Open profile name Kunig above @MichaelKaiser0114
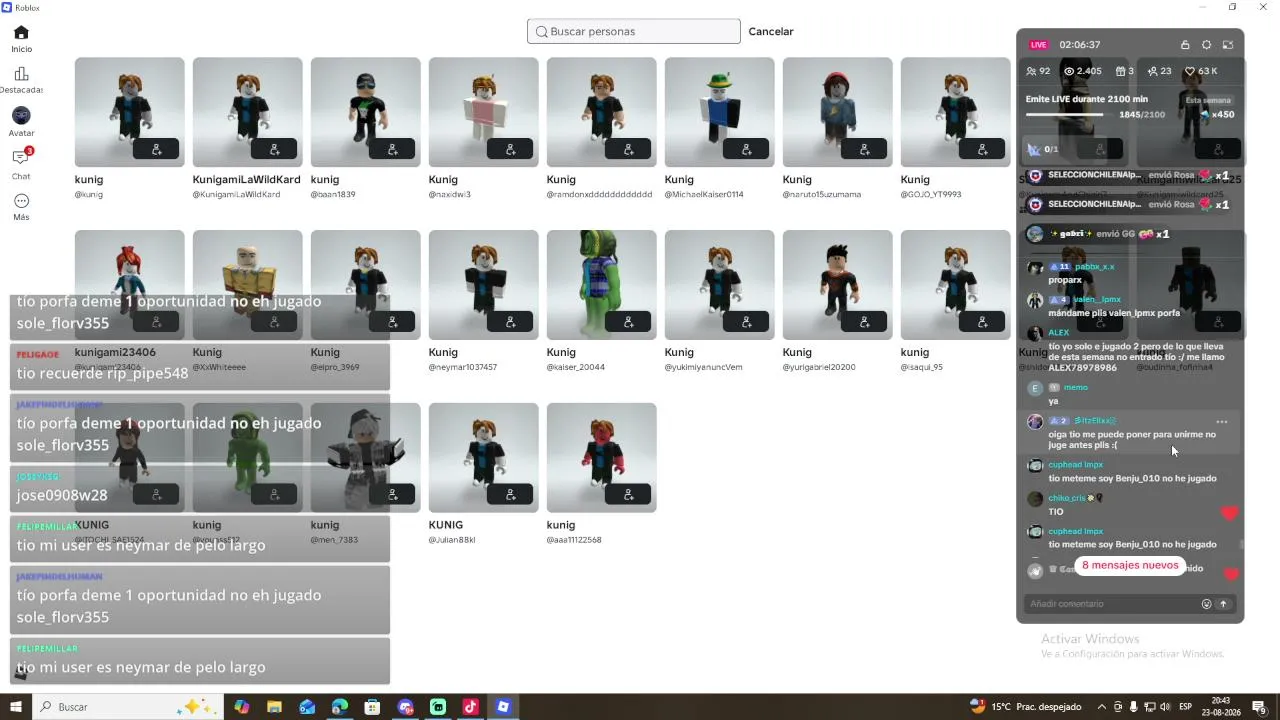The image size is (1280, 720). [679, 180]
